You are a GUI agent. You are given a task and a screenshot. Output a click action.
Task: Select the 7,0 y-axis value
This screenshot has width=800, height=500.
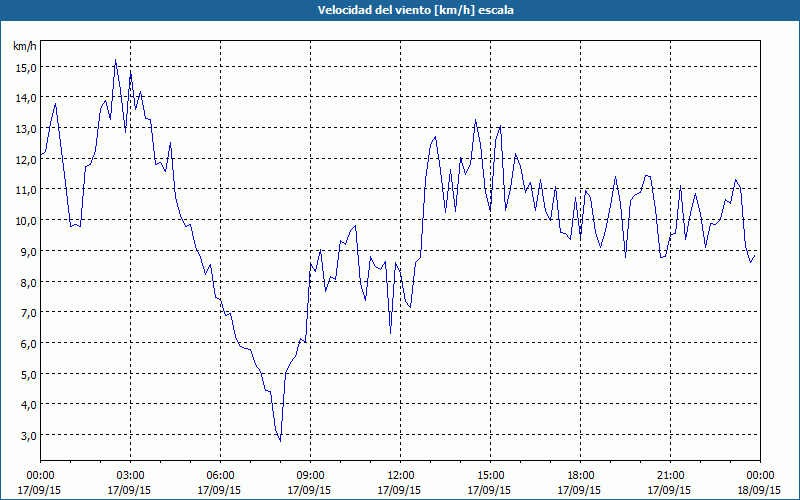[28, 313]
